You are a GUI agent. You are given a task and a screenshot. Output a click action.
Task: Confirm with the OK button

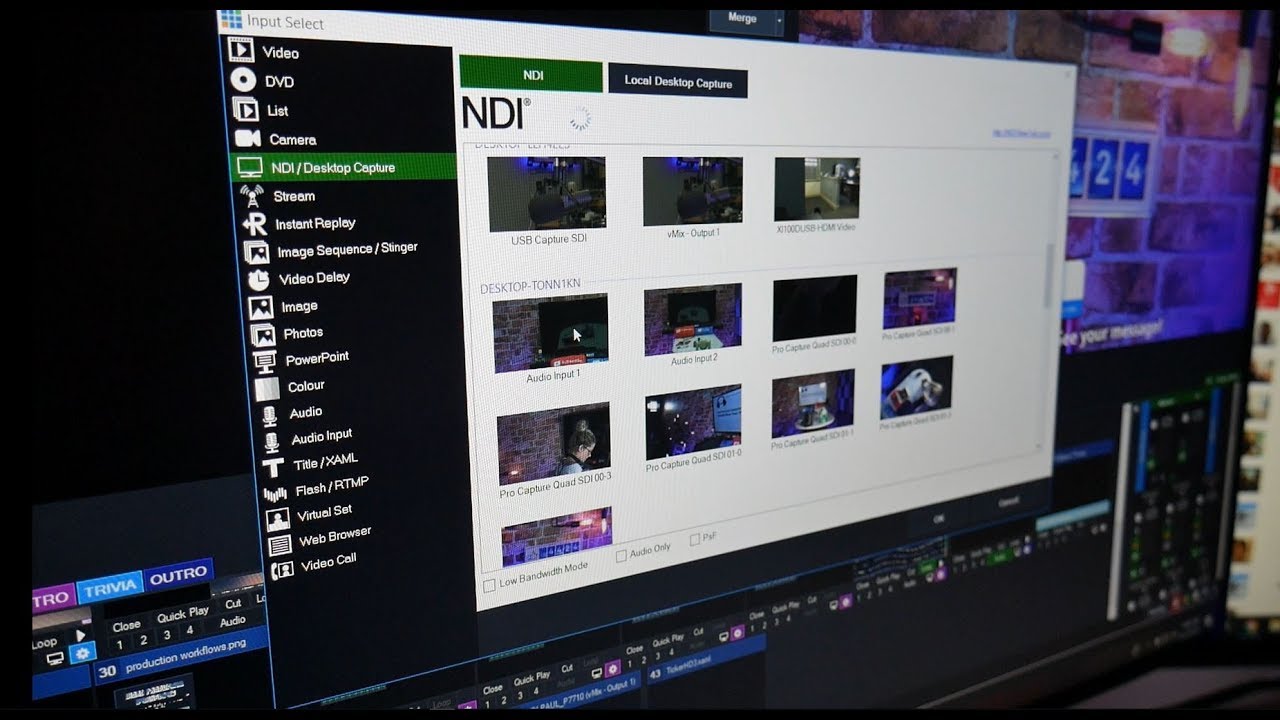pos(938,519)
